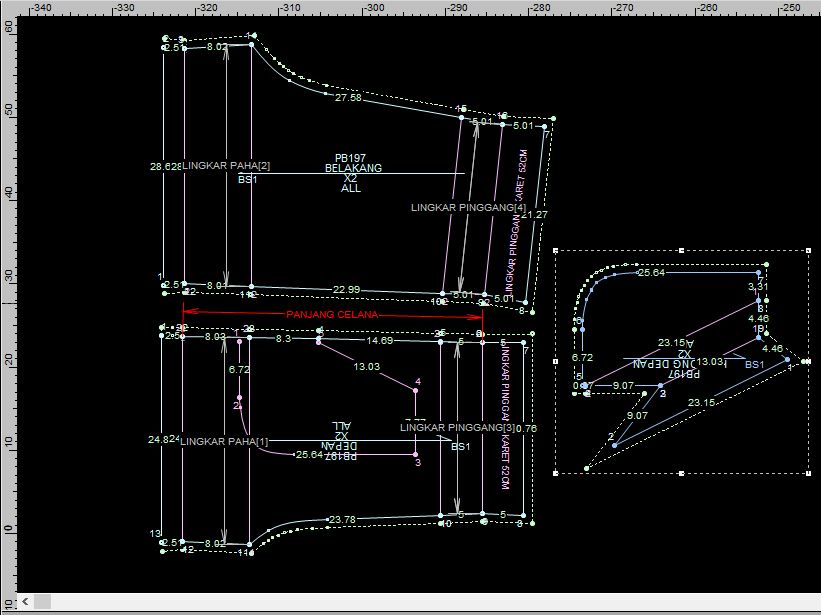This screenshot has height=615, width=821.
Task: Click the 14.69 segment label on front piece
Action: (x=379, y=341)
